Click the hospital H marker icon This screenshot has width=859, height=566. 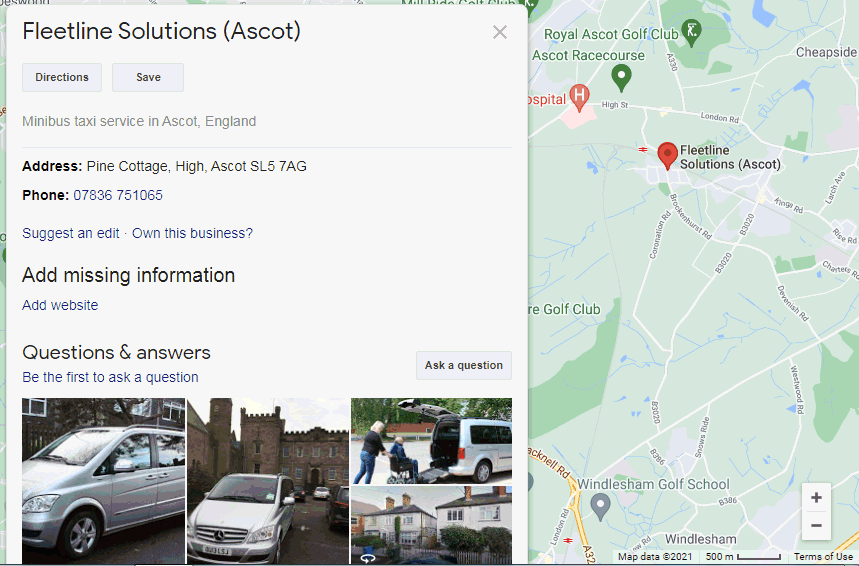point(579,96)
